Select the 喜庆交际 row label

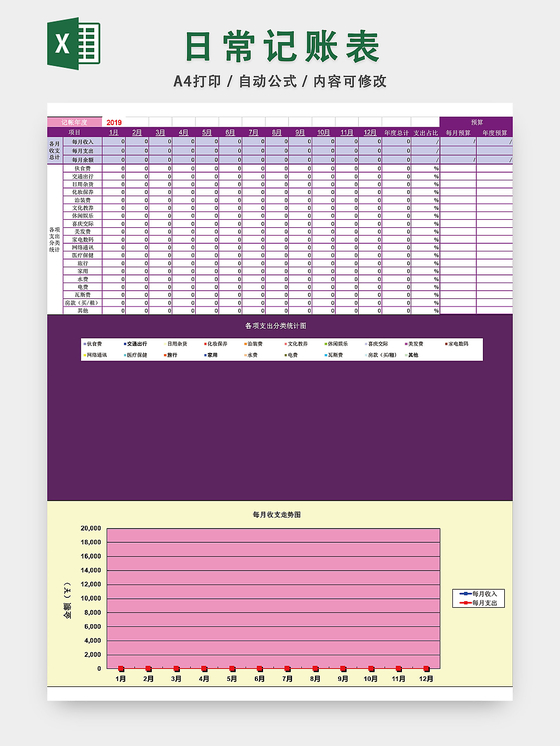pos(83,224)
